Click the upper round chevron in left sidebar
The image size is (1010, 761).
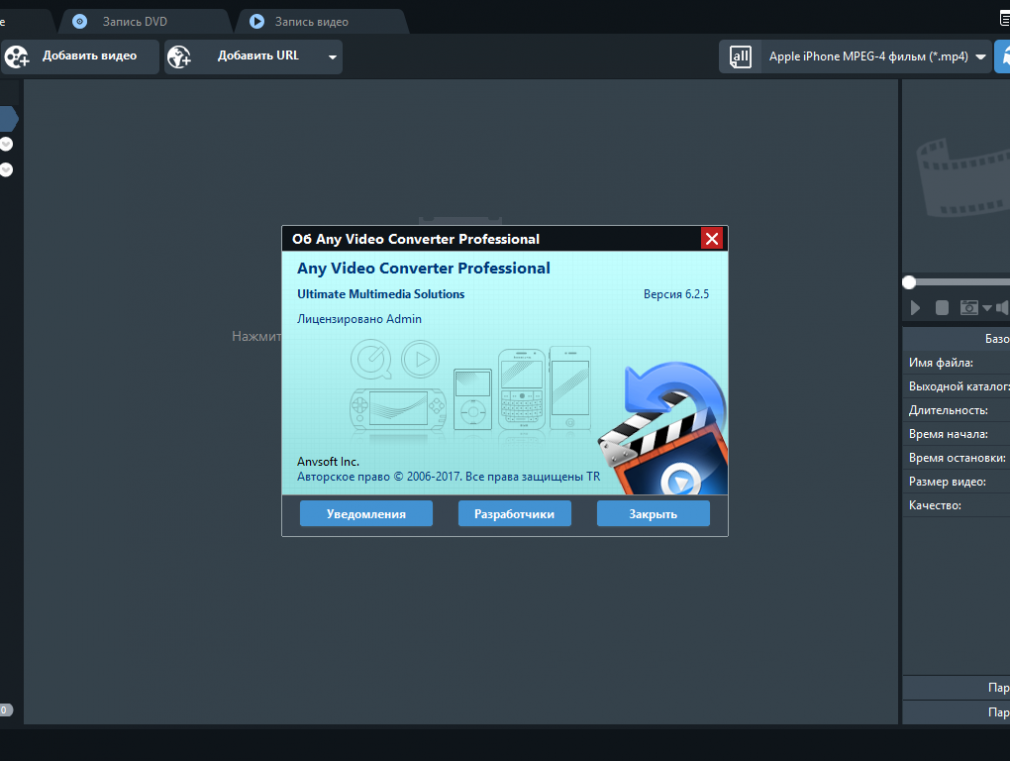click(6, 144)
